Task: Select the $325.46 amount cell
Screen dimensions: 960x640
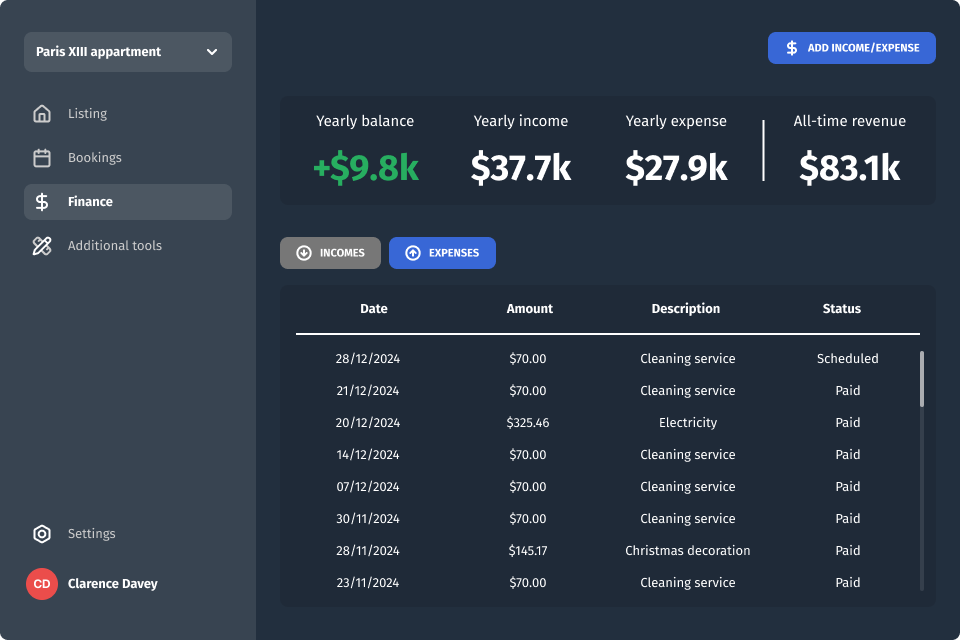Action: pos(528,423)
